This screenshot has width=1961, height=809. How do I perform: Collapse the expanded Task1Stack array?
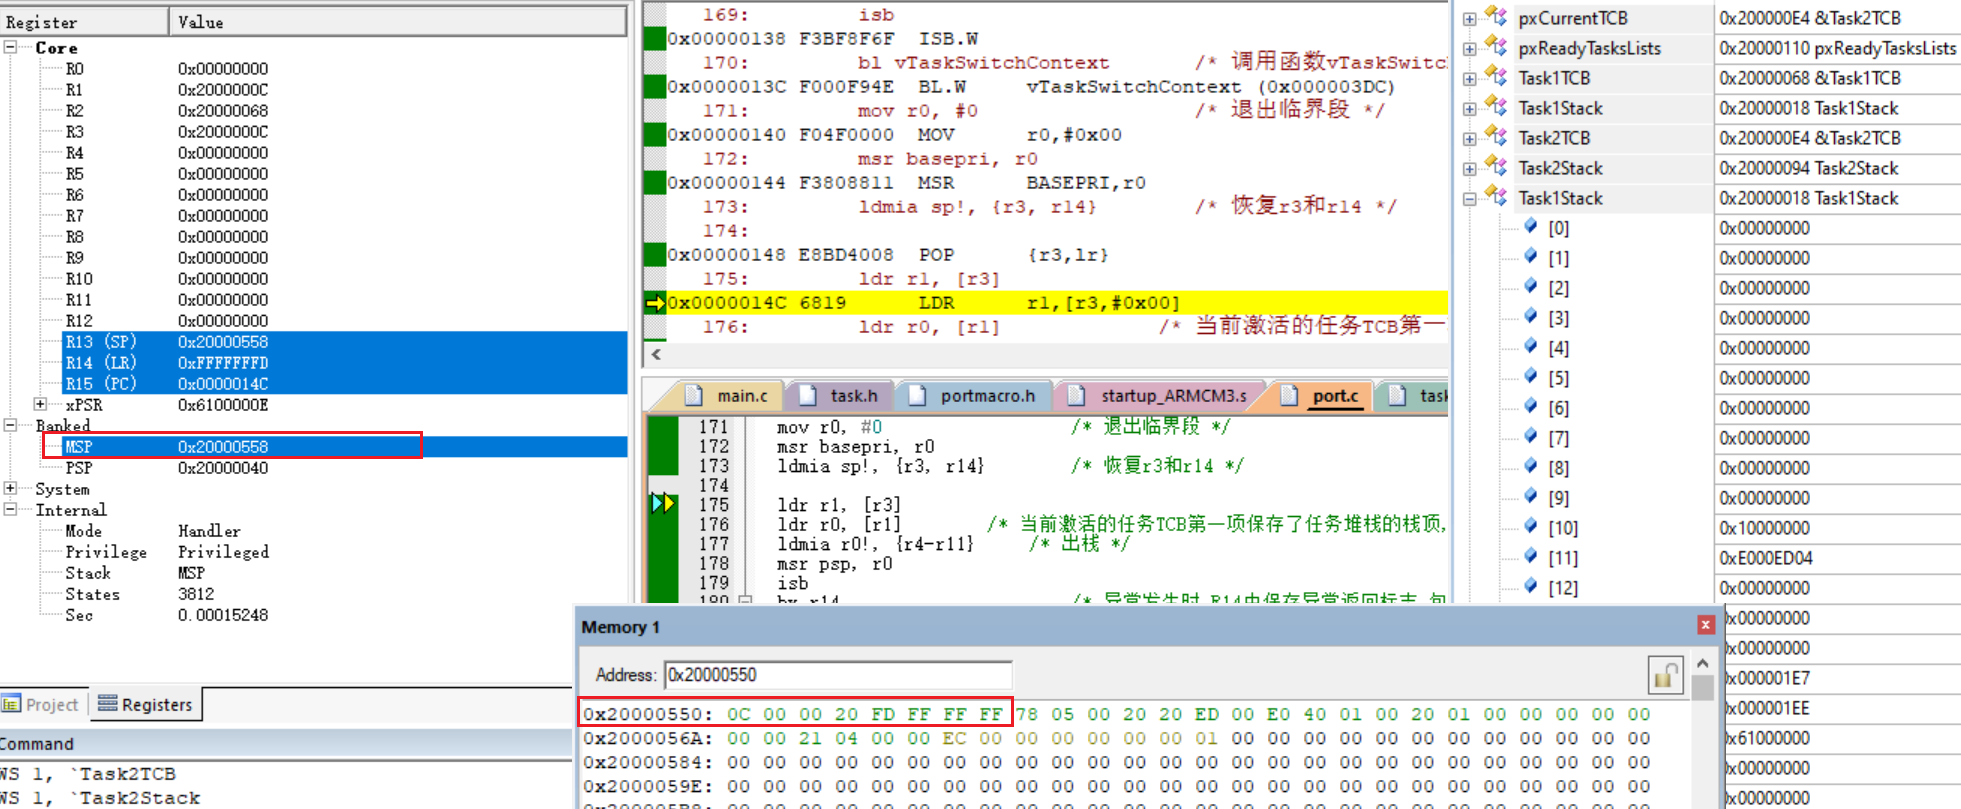[x=1469, y=198]
